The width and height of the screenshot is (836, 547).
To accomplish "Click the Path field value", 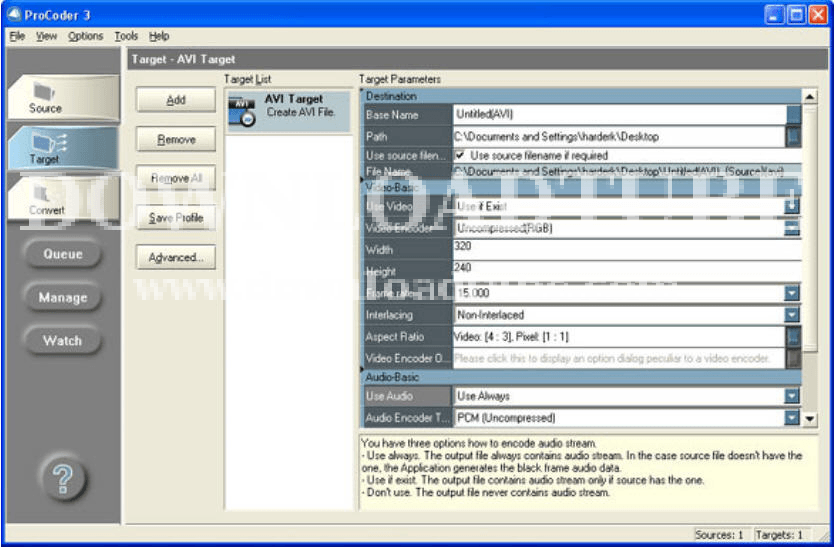I will (x=620, y=136).
